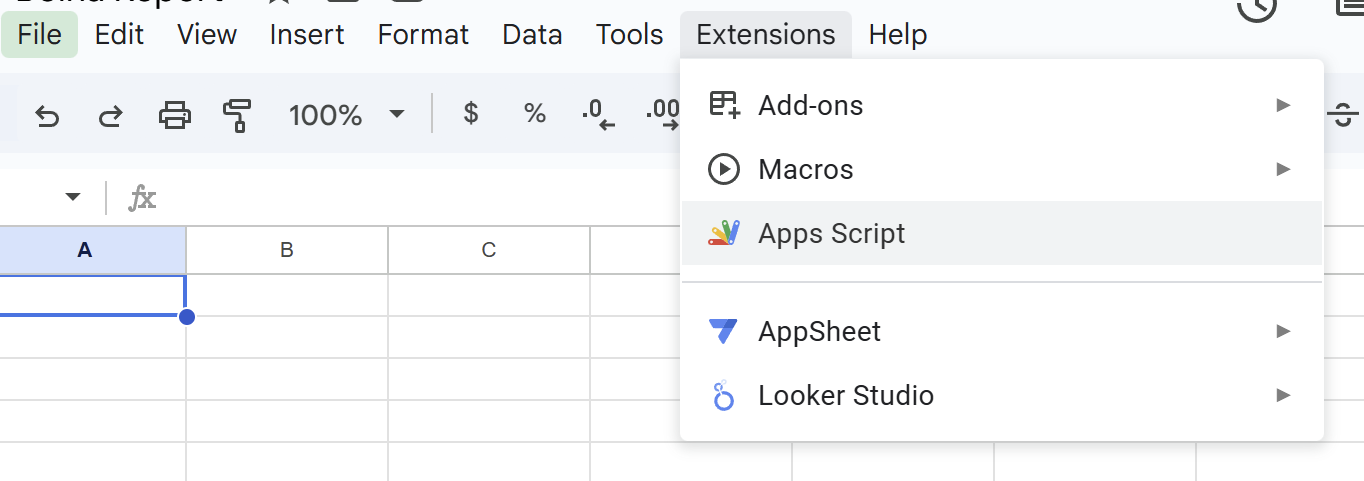Select the Add-ons menu entry
The image size is (1364, 481).
1002,105
